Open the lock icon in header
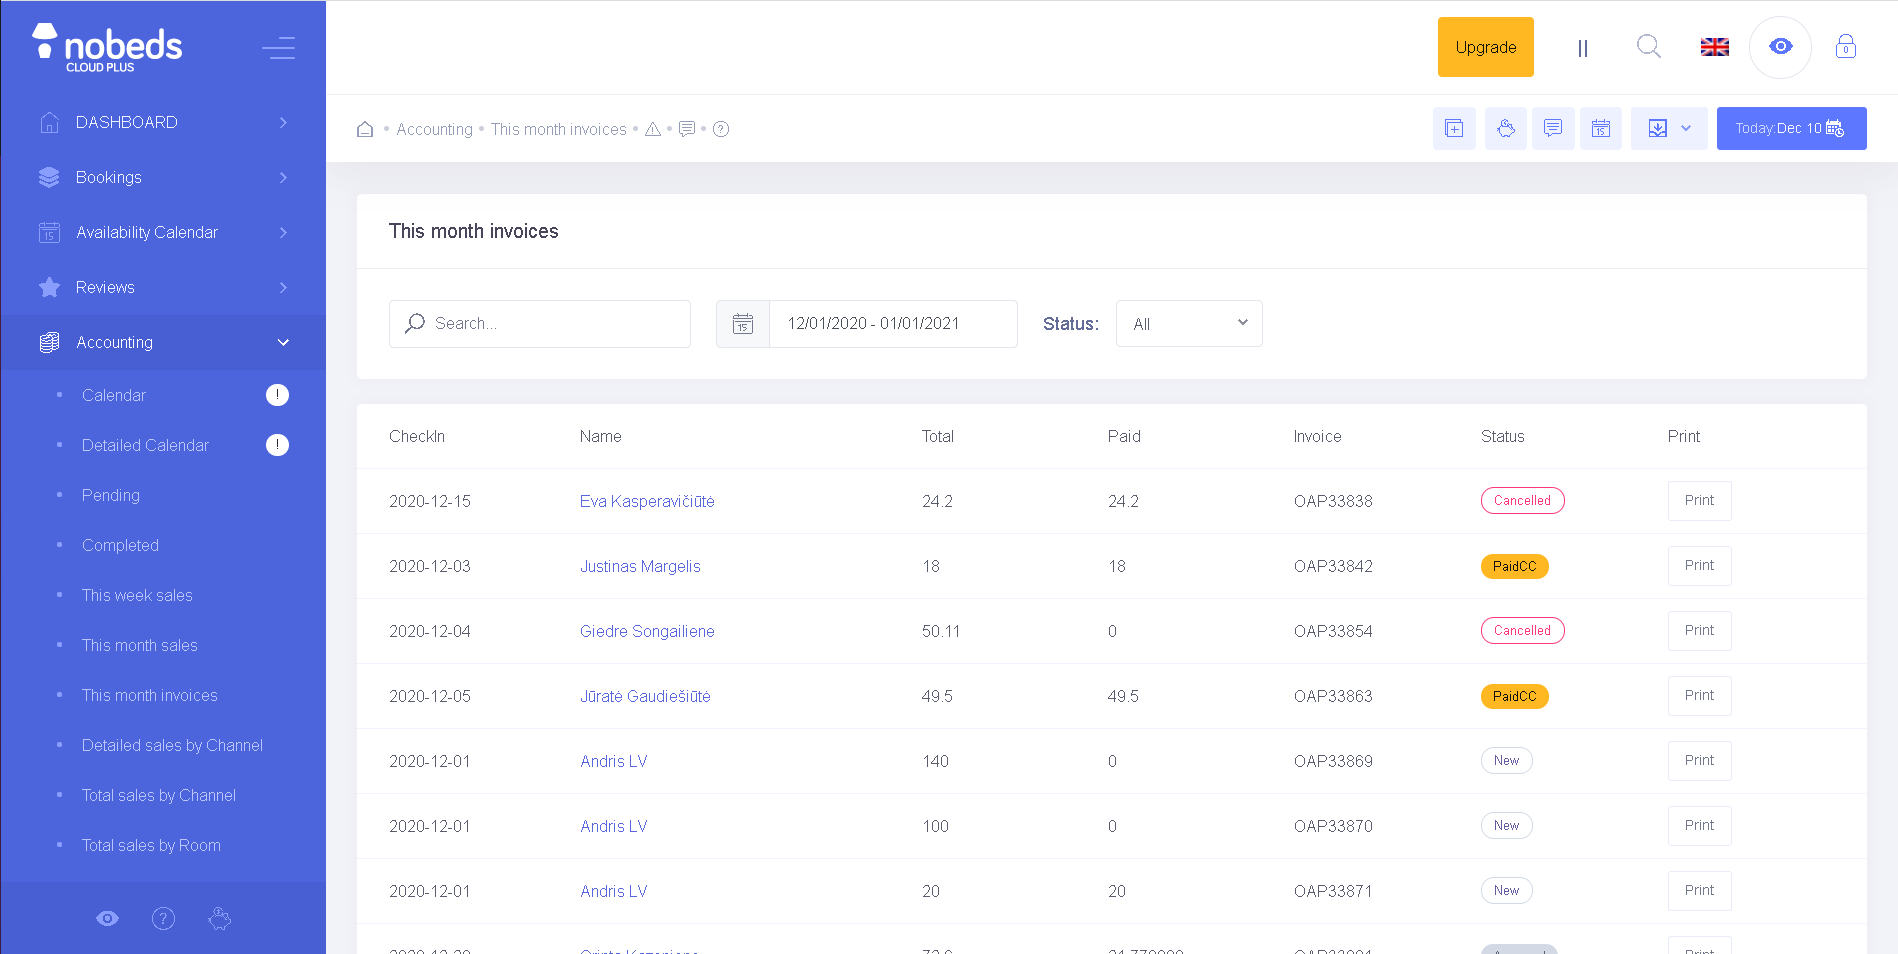This screenshot has width=1898, height=954. [1845, 47]
